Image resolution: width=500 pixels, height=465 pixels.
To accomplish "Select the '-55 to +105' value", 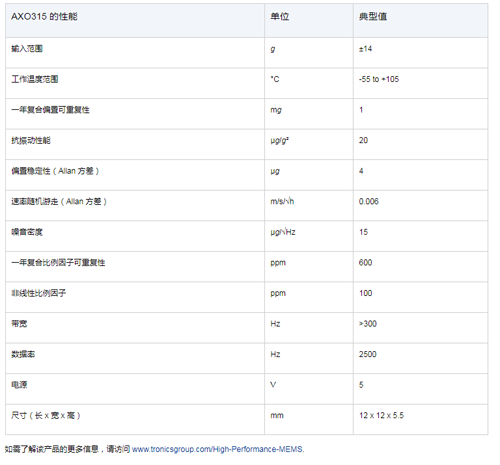I will click(x=379, y=79).
